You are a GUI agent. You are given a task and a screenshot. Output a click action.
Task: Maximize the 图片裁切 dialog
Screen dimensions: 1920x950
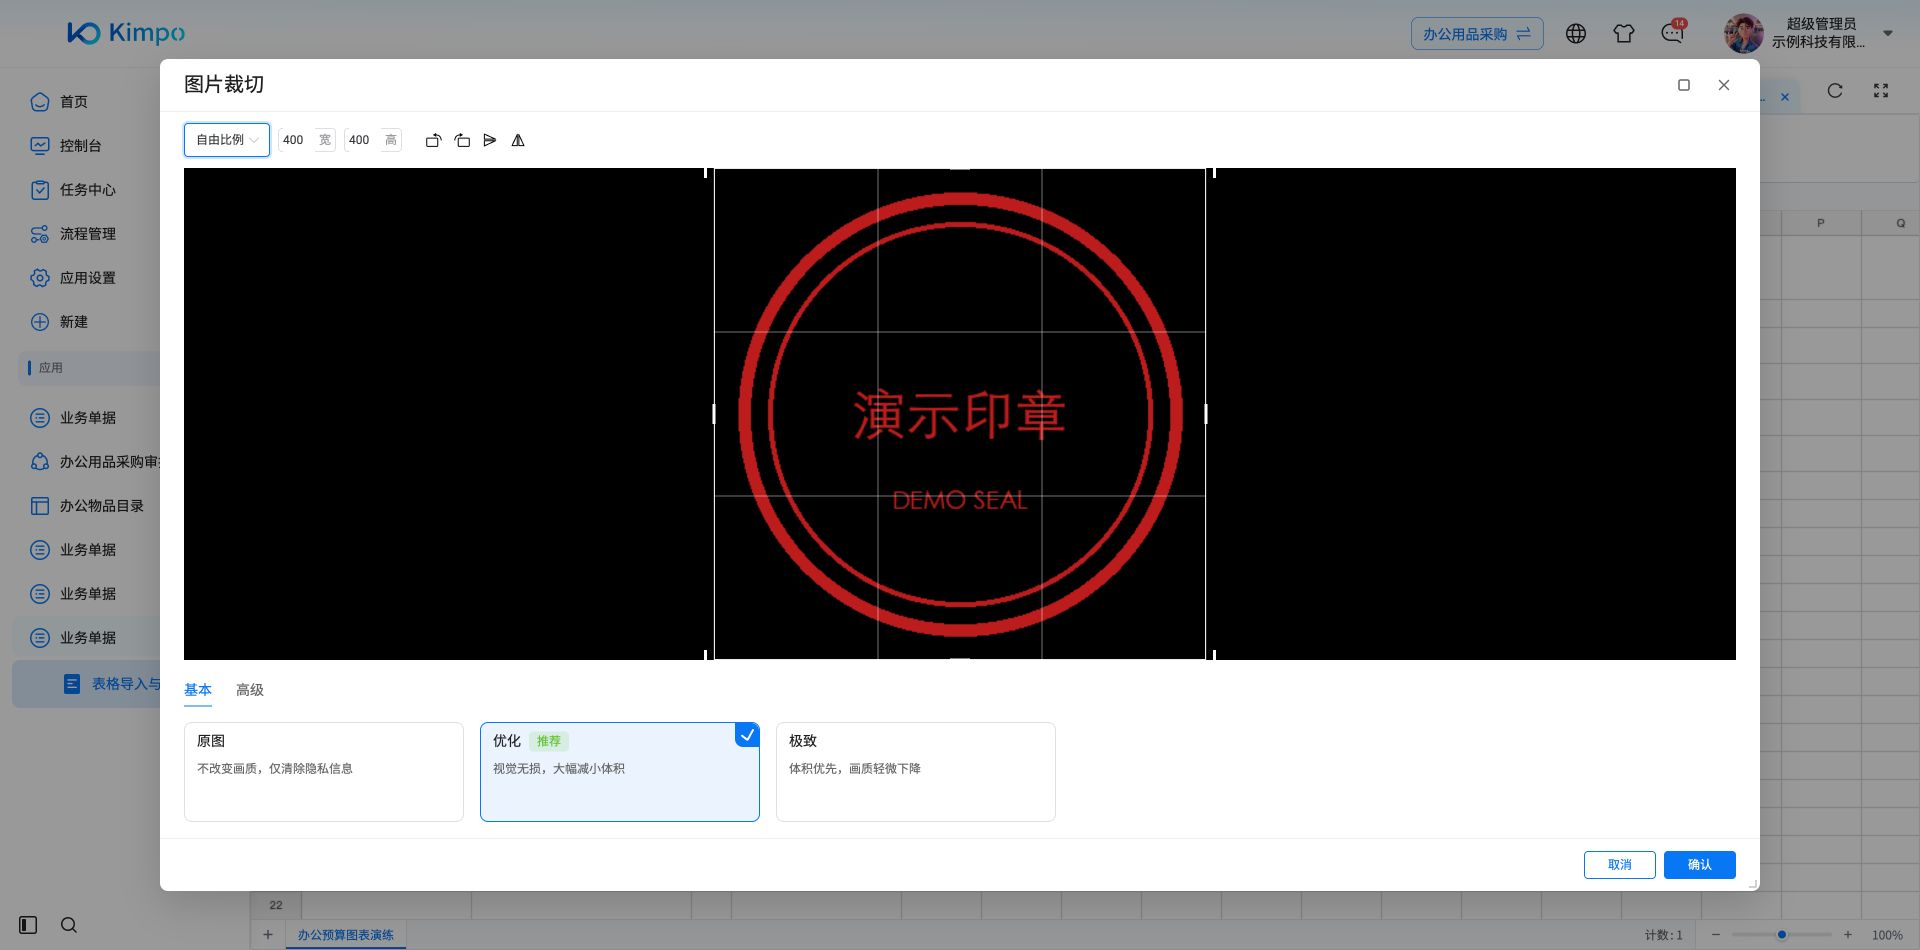pos(1684,85)
